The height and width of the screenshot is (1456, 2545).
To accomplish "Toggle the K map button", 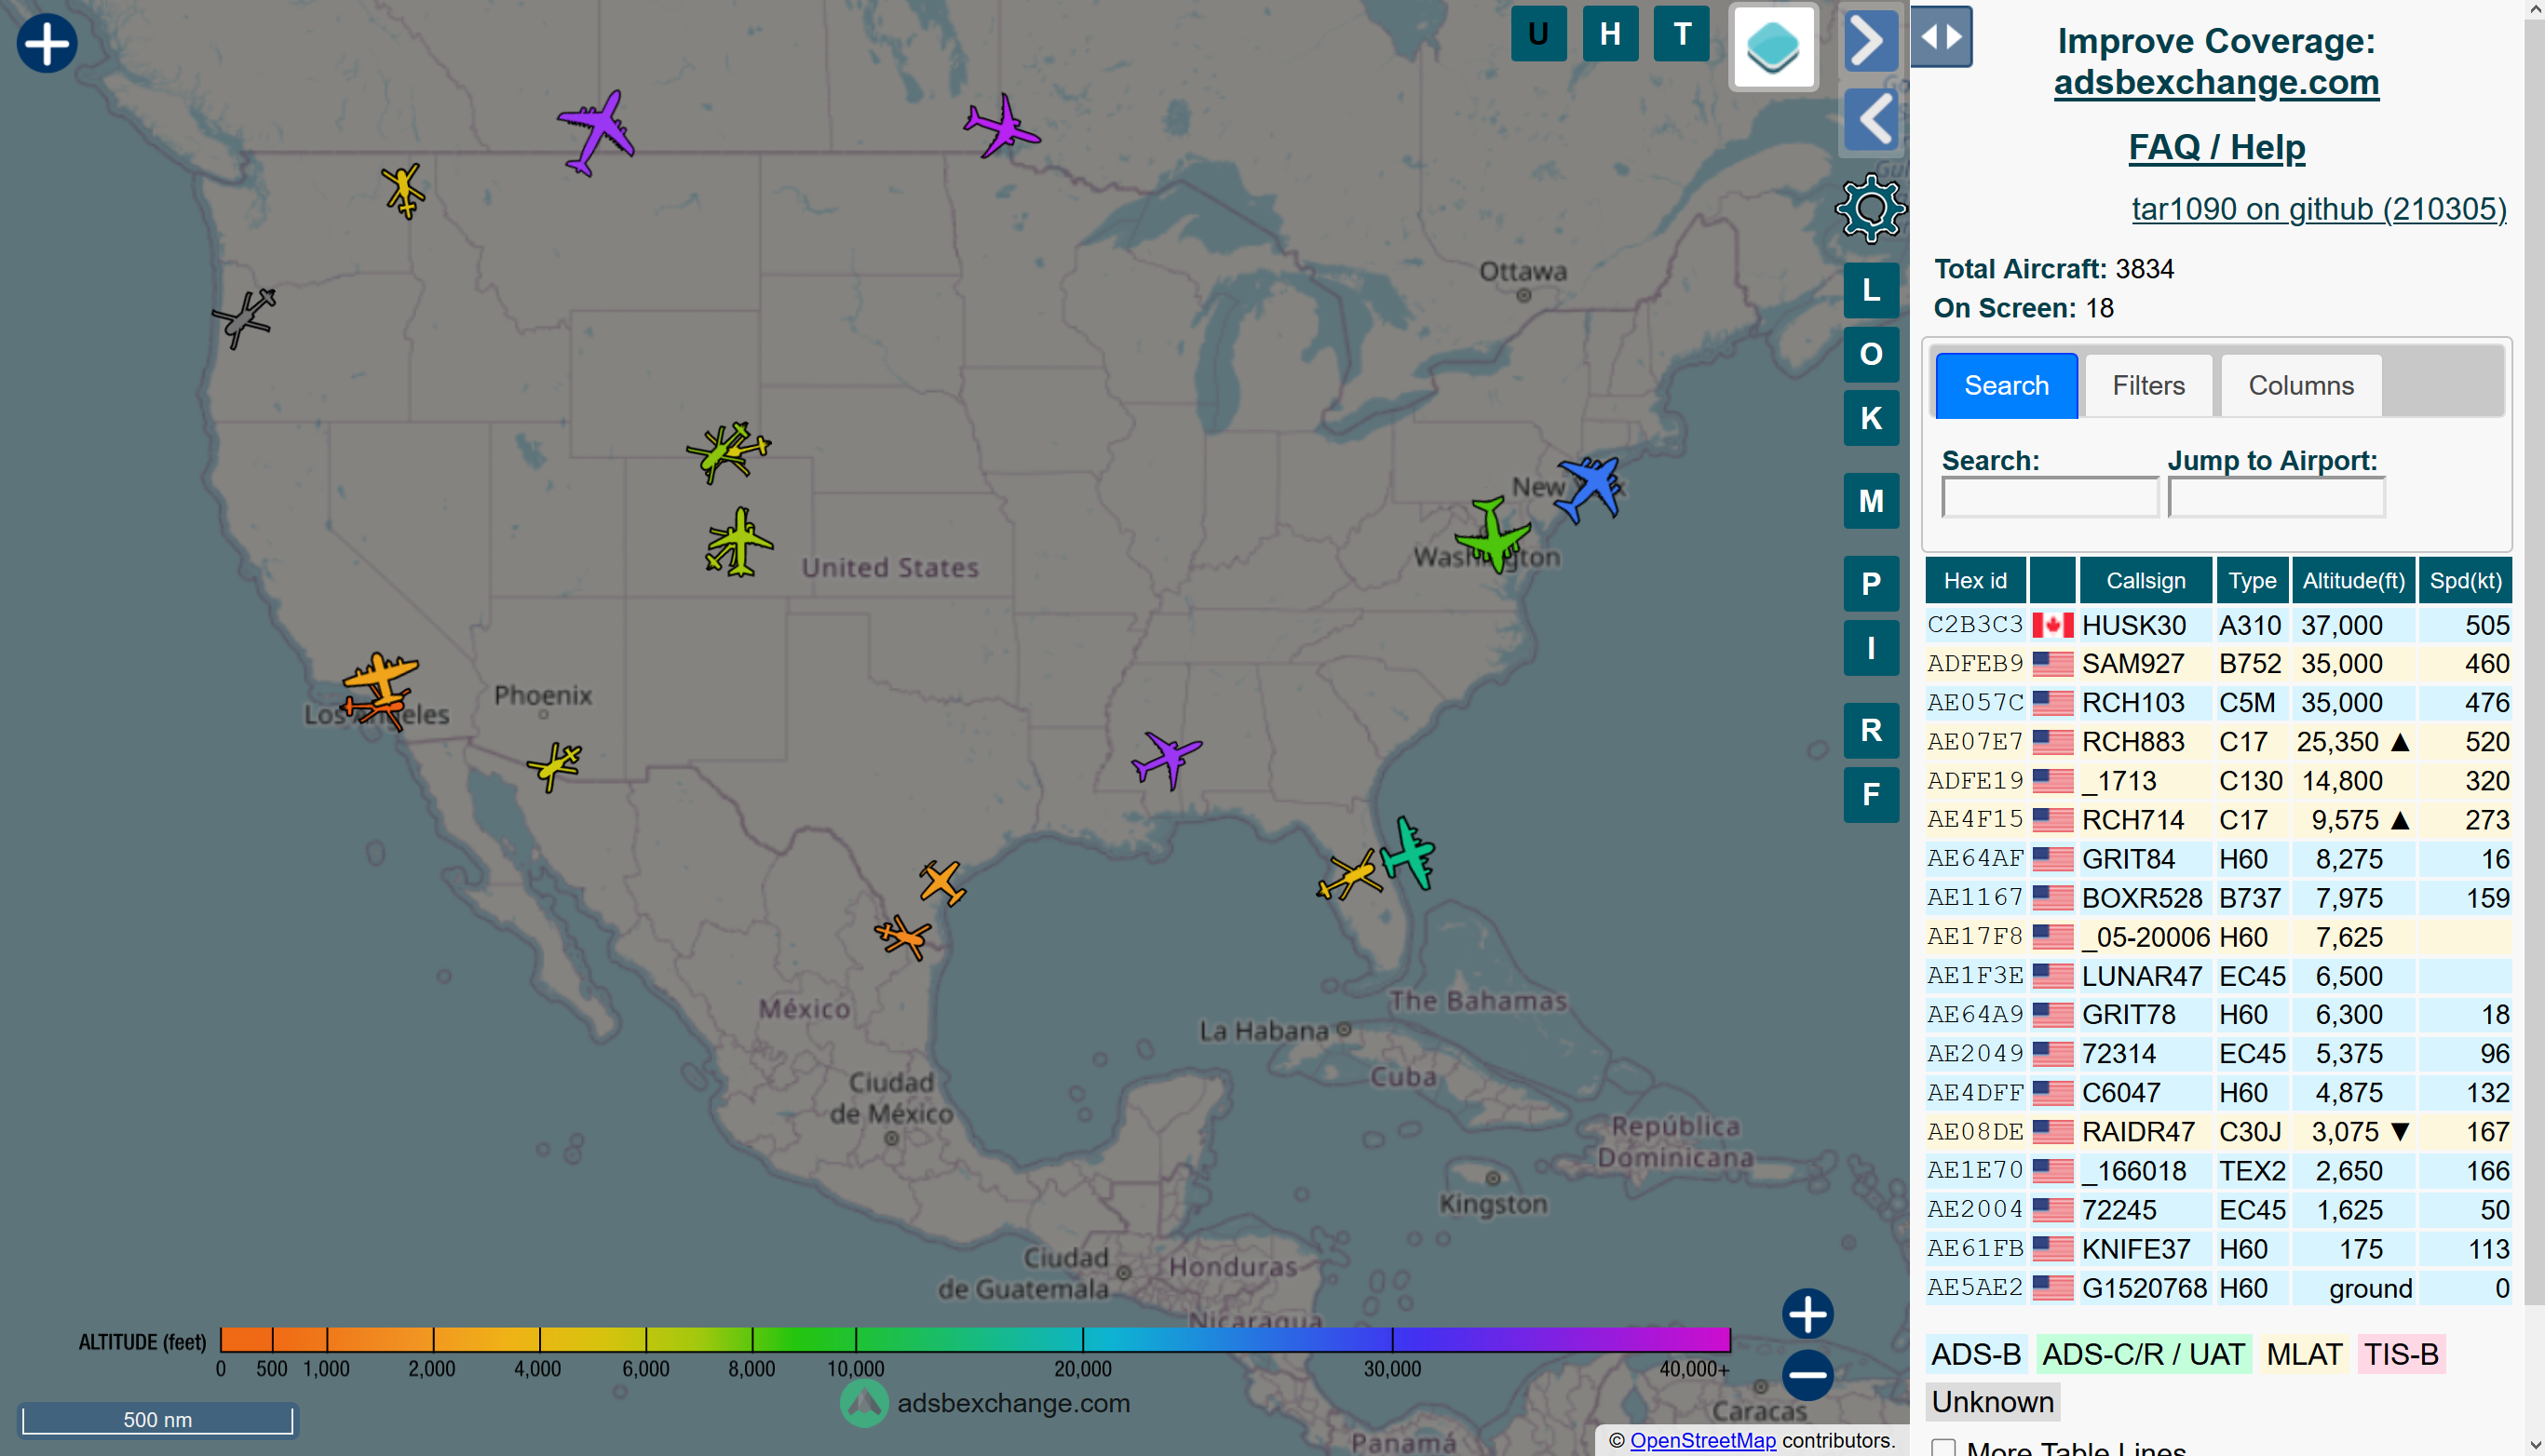I will point(1871,419).
